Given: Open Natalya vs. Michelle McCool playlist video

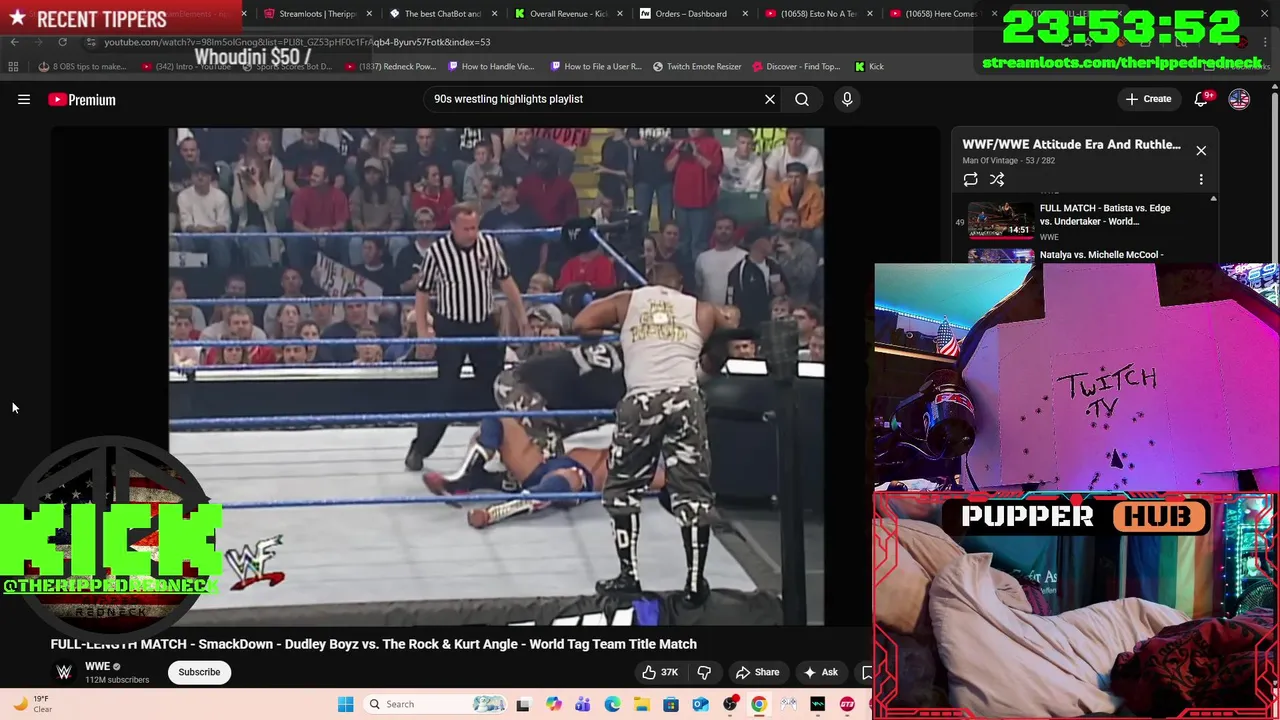Looking at the screenshot, I should pos(1100,255).
